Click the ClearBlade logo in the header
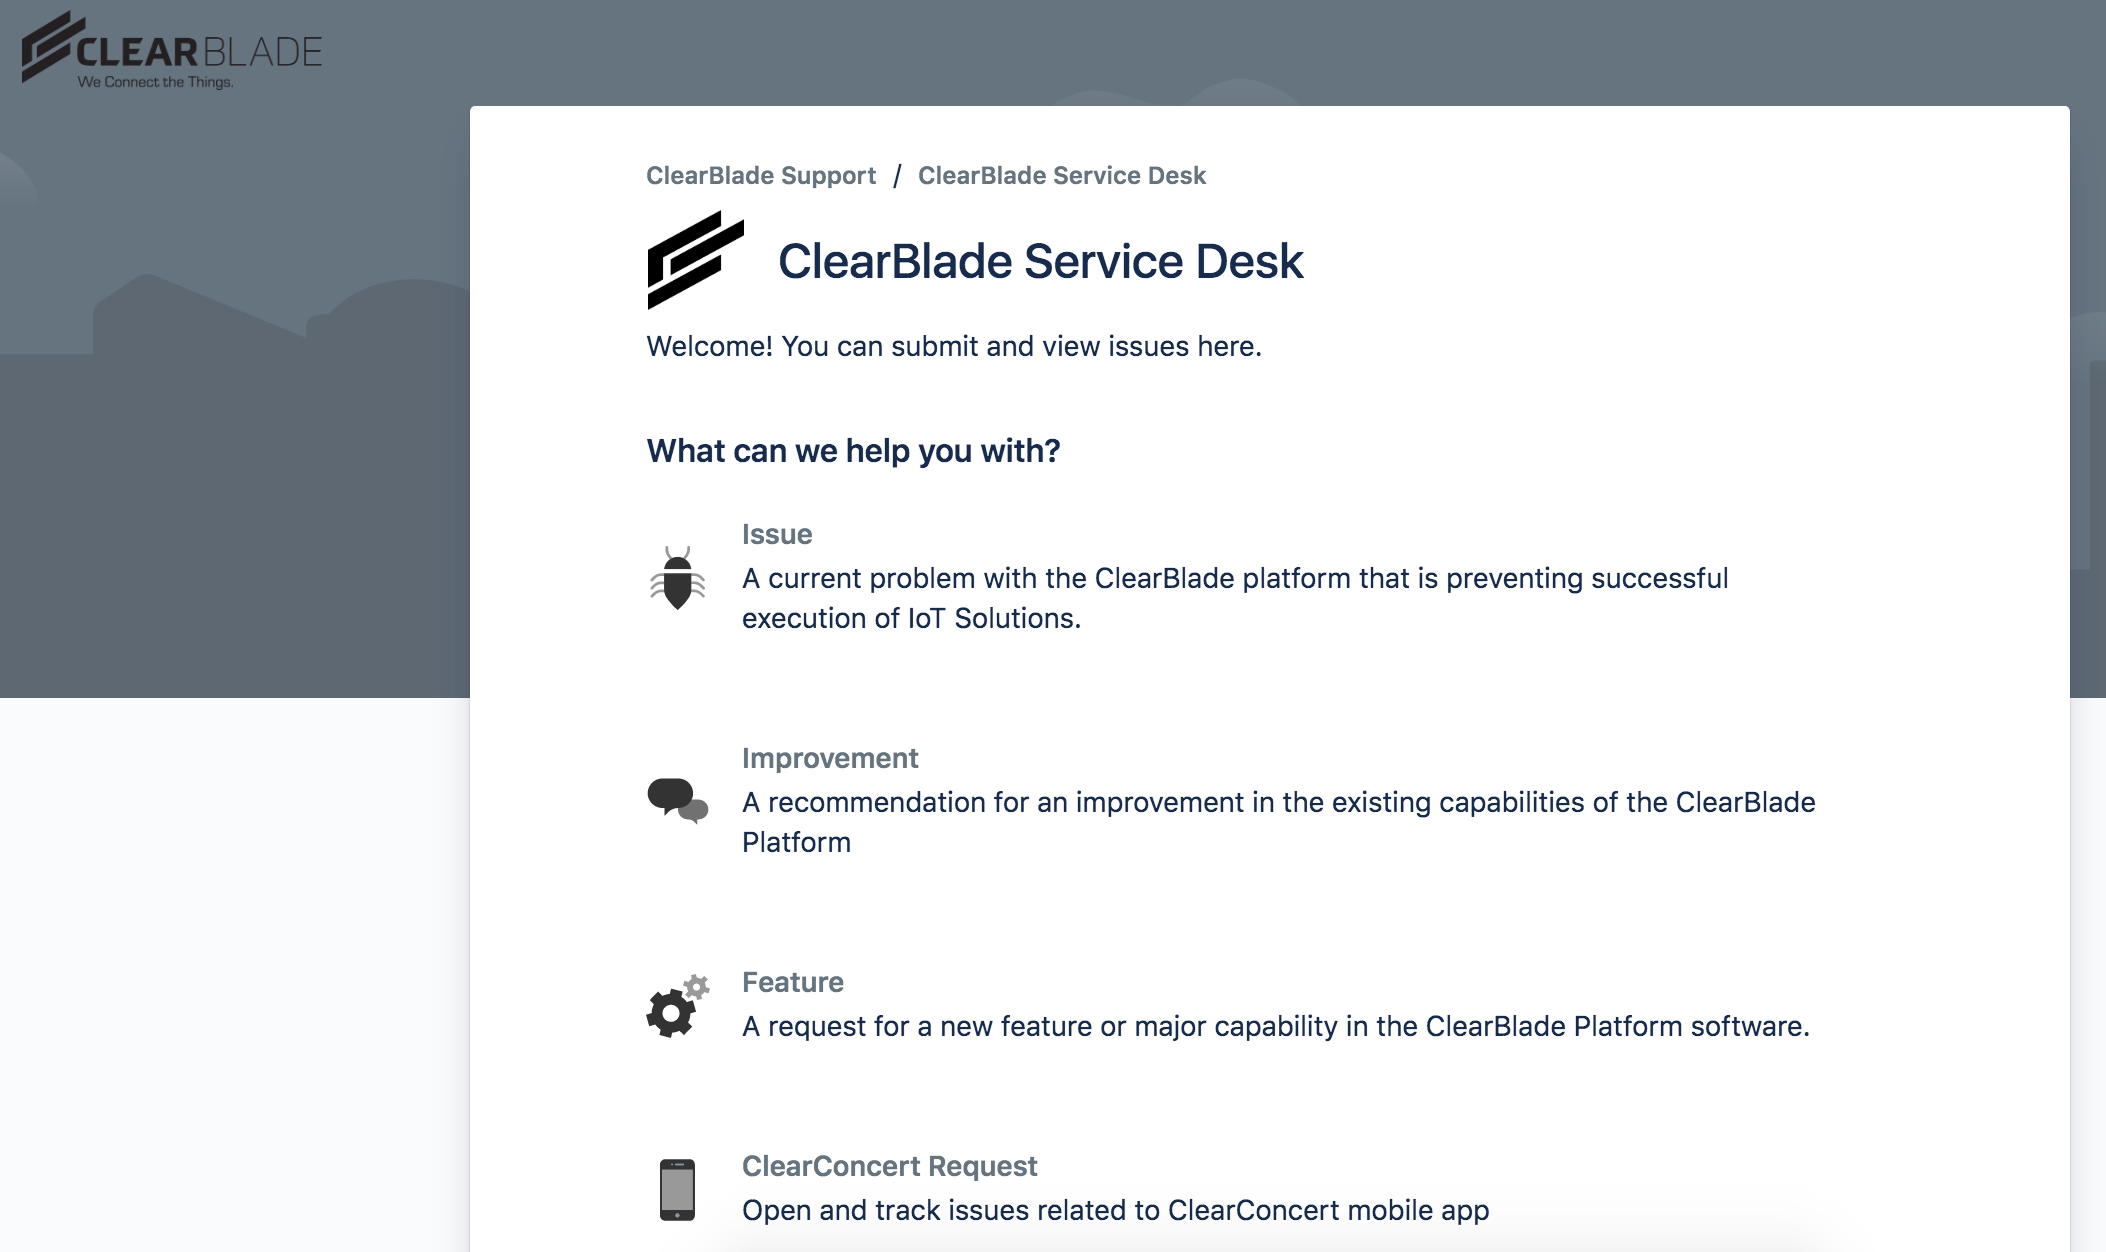 170,48
